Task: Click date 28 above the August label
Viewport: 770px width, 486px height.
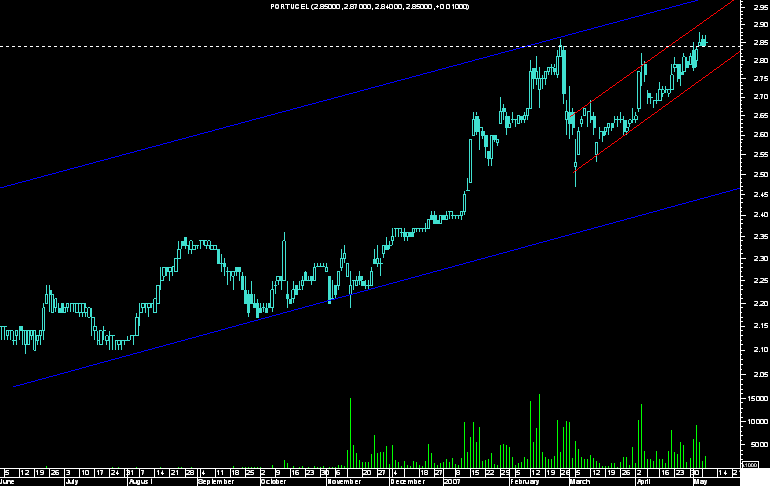Action: 190,473
